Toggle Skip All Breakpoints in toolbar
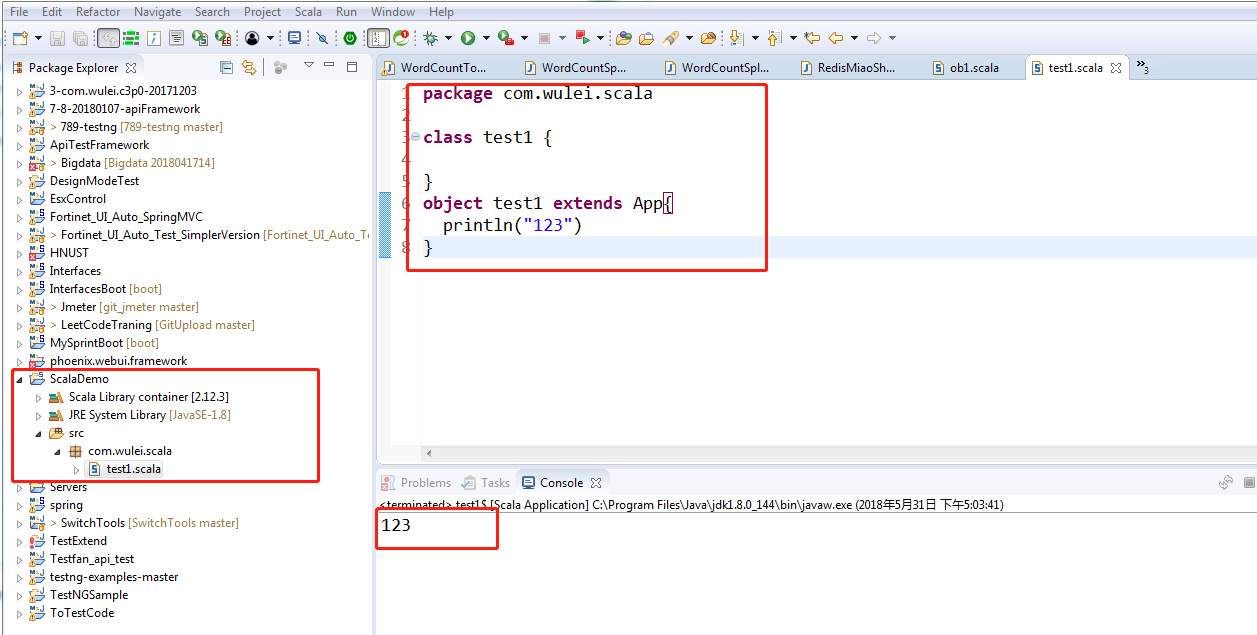Screen dimensions: 1257x635 point(322,38)
